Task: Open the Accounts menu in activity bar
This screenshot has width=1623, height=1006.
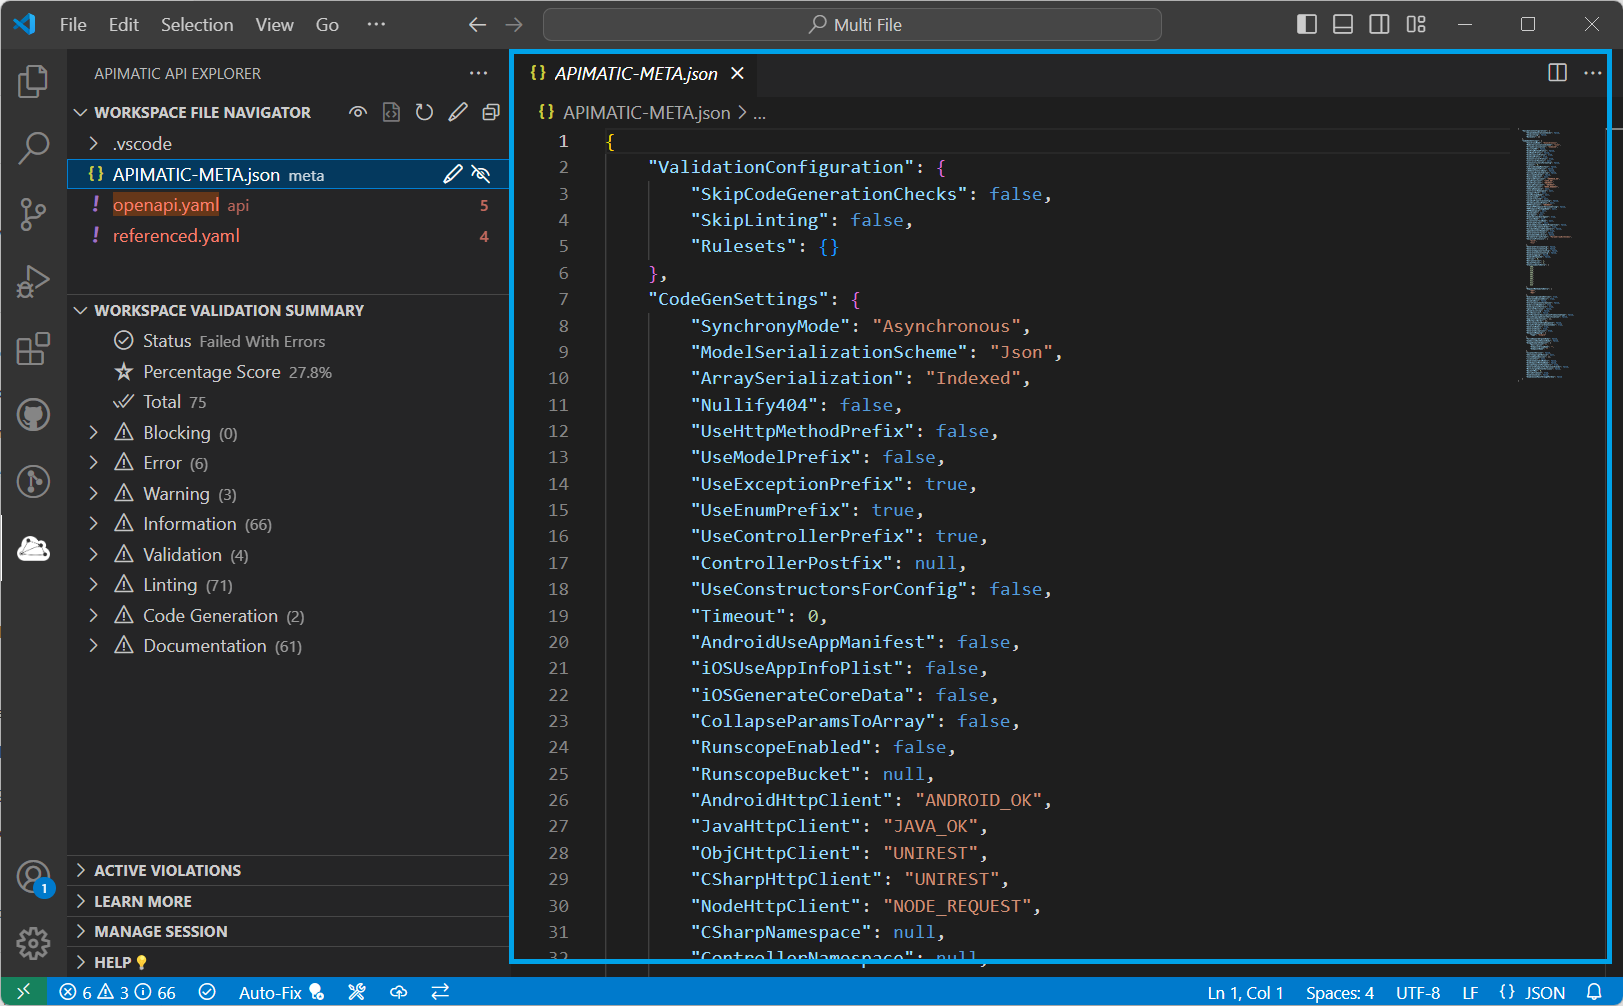Action: click(33, 877)
